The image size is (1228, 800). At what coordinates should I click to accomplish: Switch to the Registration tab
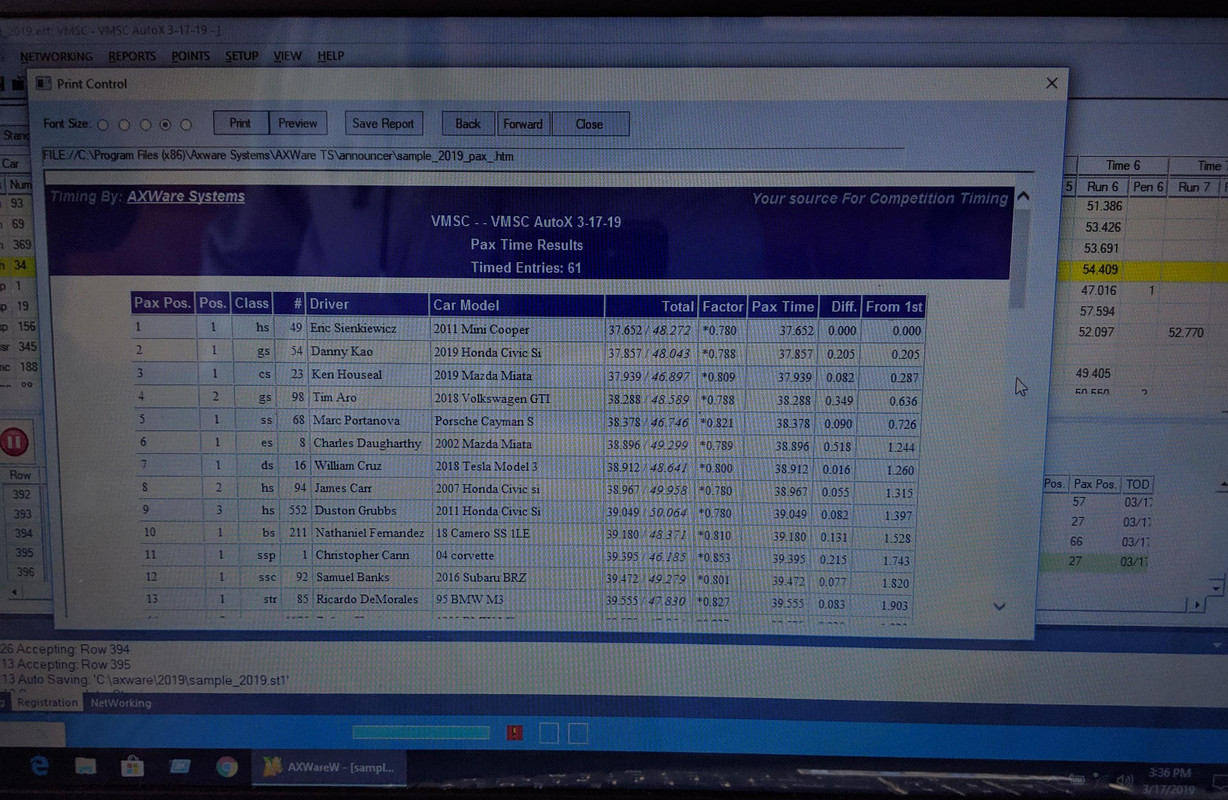coord(46,703)
